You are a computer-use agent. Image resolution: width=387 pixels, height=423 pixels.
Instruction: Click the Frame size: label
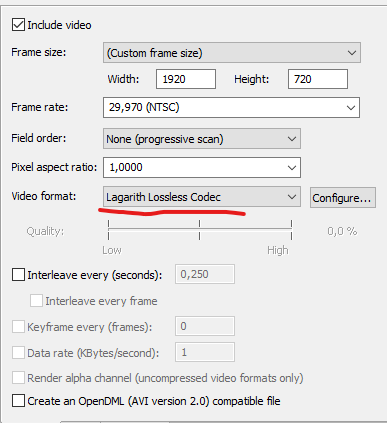pyautogui.click(x=39, y=52)
